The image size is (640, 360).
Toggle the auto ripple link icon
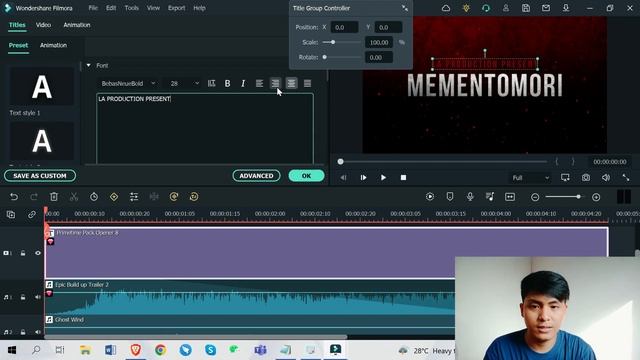[x=31, y=214]
